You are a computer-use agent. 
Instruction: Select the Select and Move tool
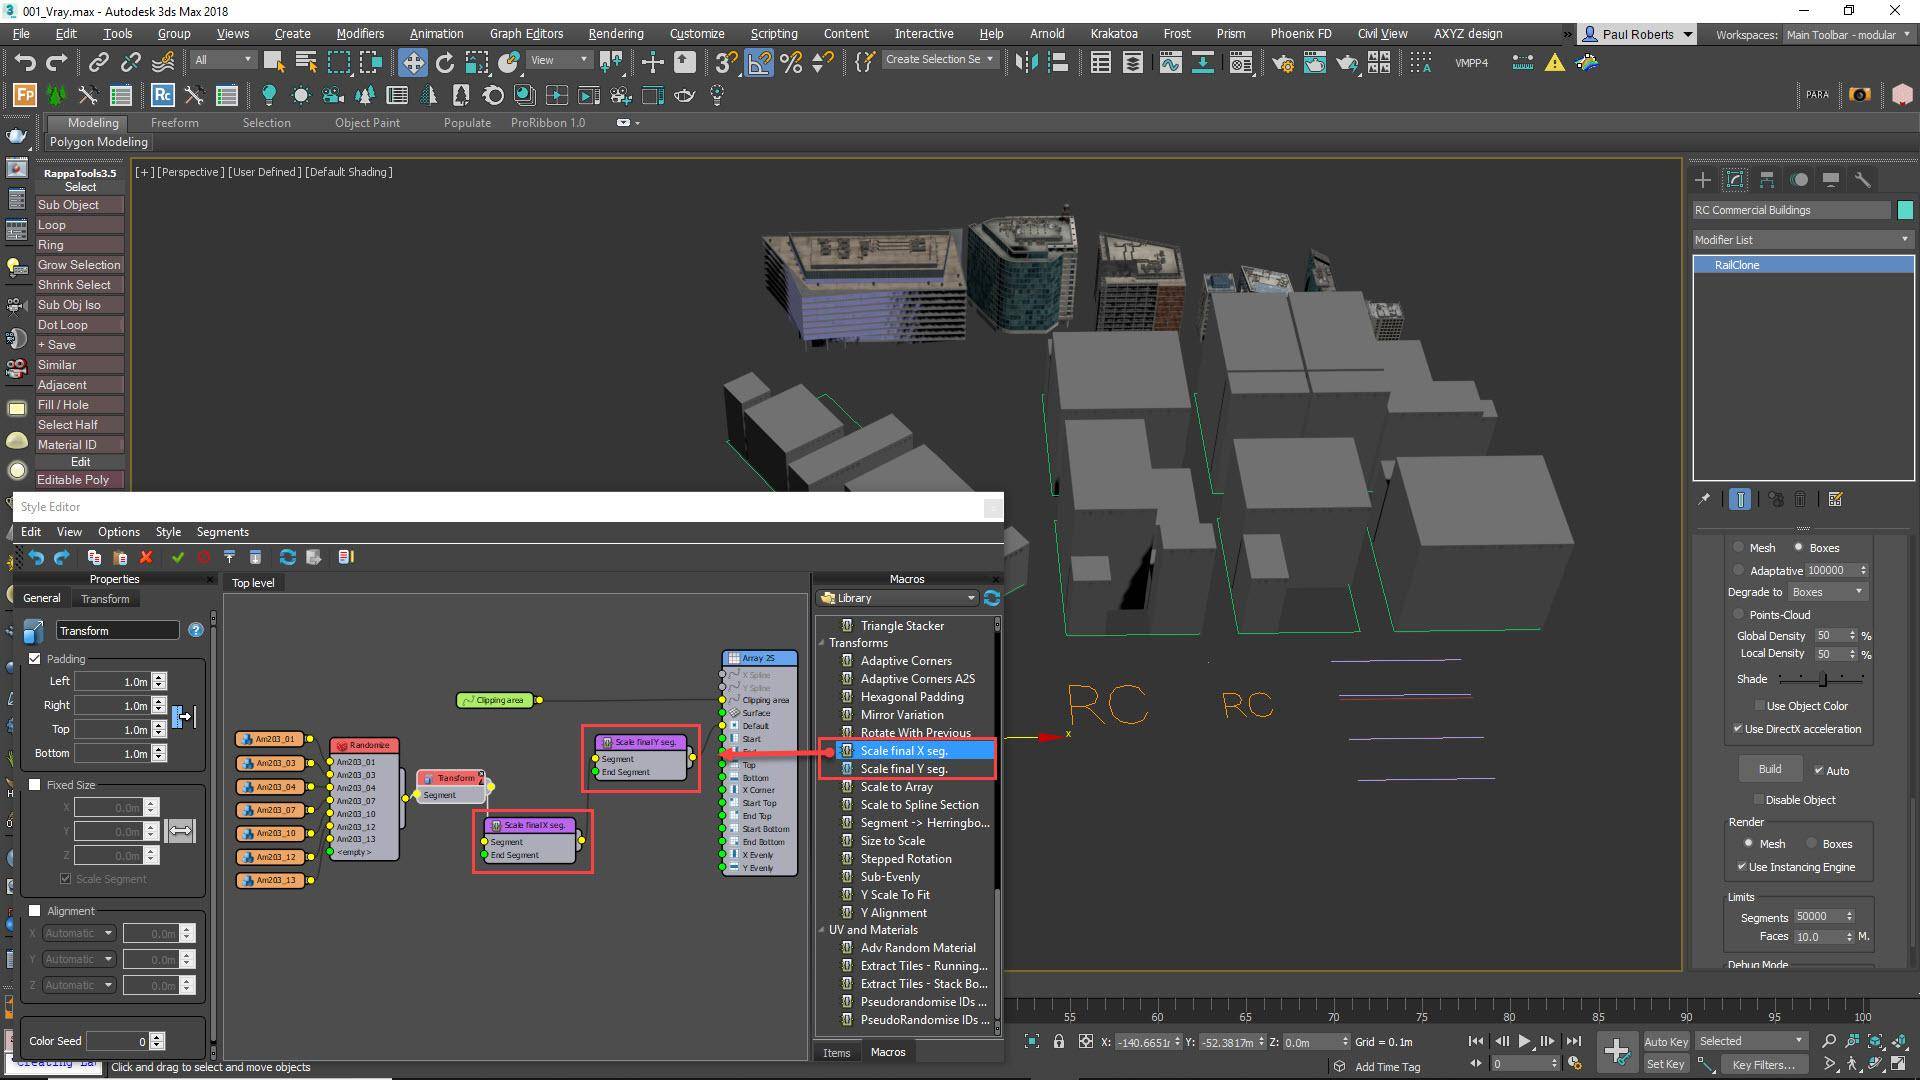click(x=413, y=63)
